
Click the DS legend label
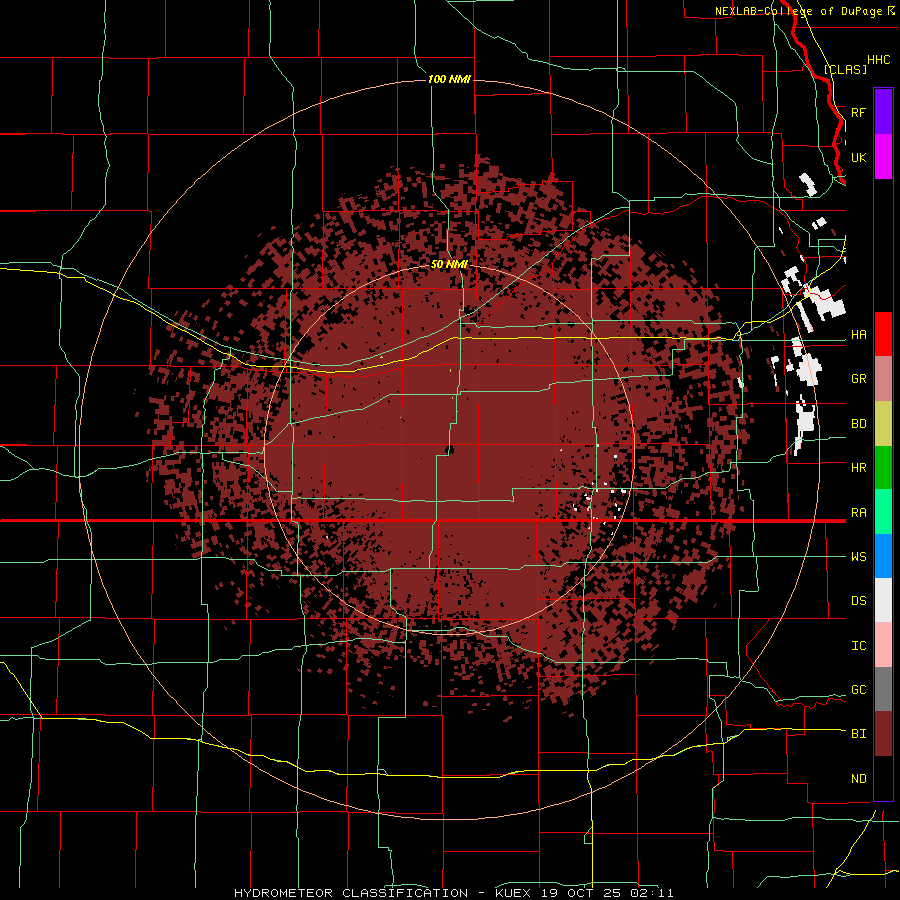point(859,601)
